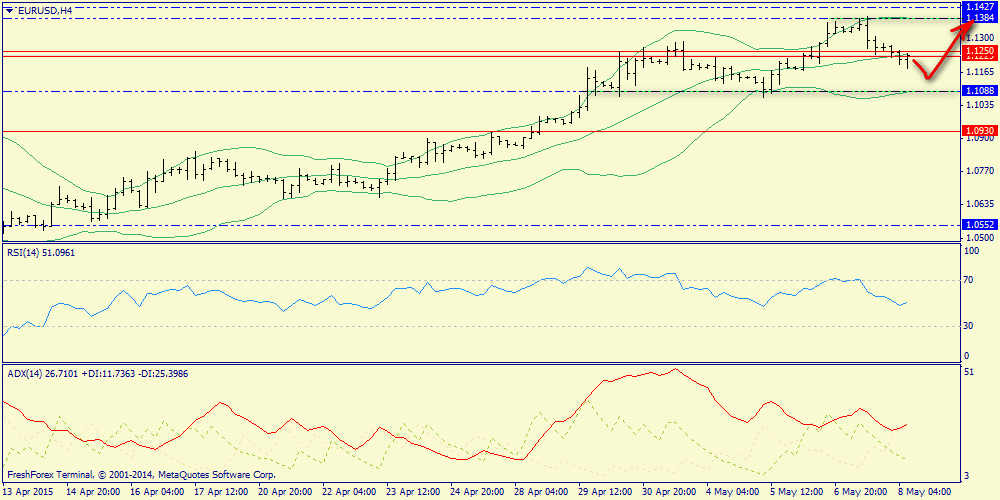Open the dropdown arrow beside EURUSD,H4
The image size is (1000, 500).
(x=9, y=9)
